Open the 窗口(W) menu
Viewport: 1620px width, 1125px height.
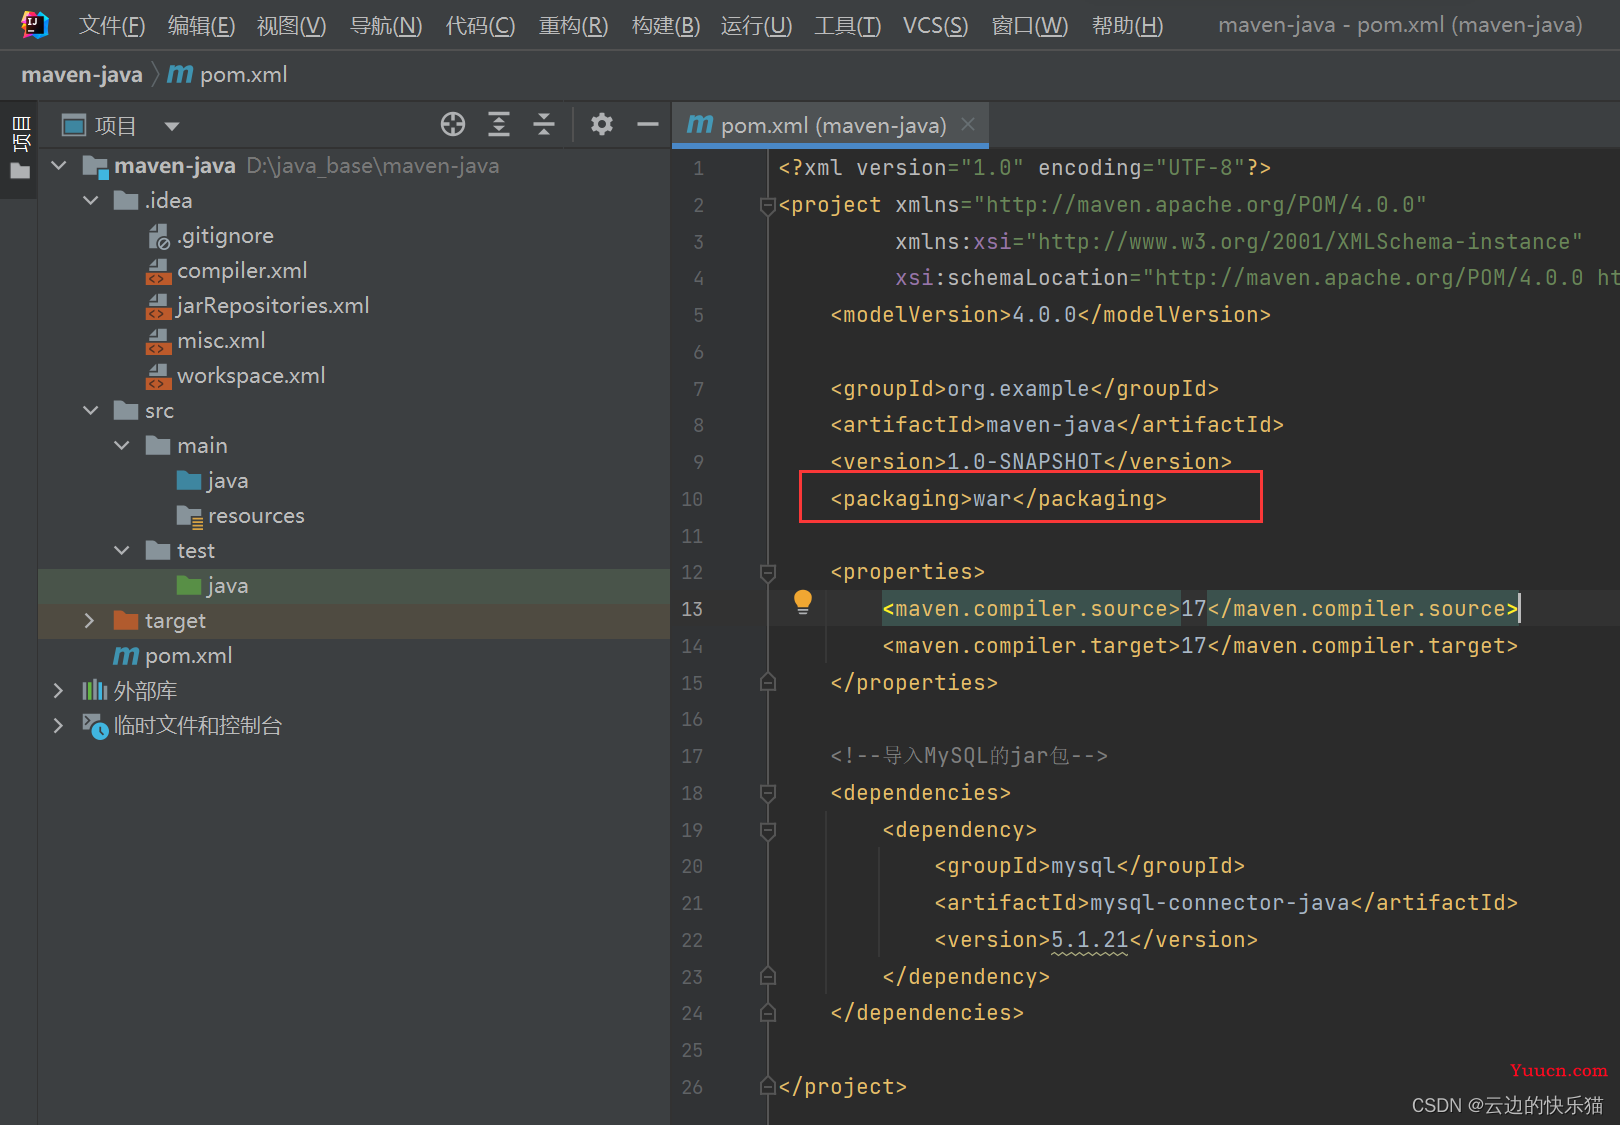click(1029, 25)
